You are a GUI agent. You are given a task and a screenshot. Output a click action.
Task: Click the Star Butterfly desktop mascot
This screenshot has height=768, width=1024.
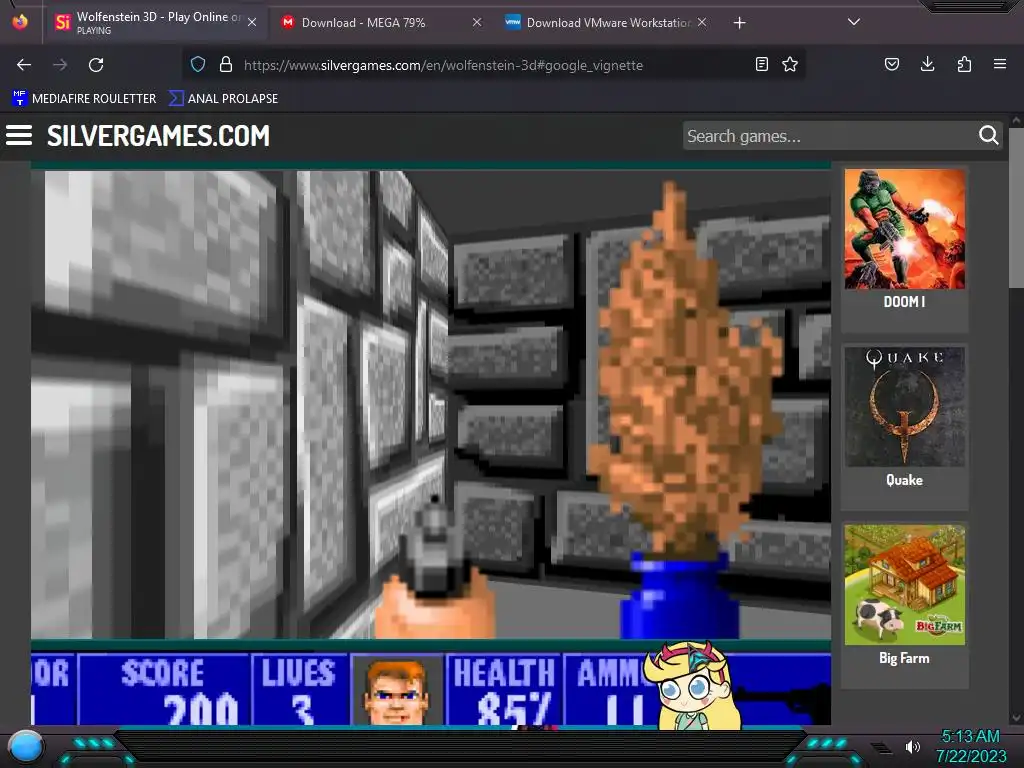pos(694,686)
